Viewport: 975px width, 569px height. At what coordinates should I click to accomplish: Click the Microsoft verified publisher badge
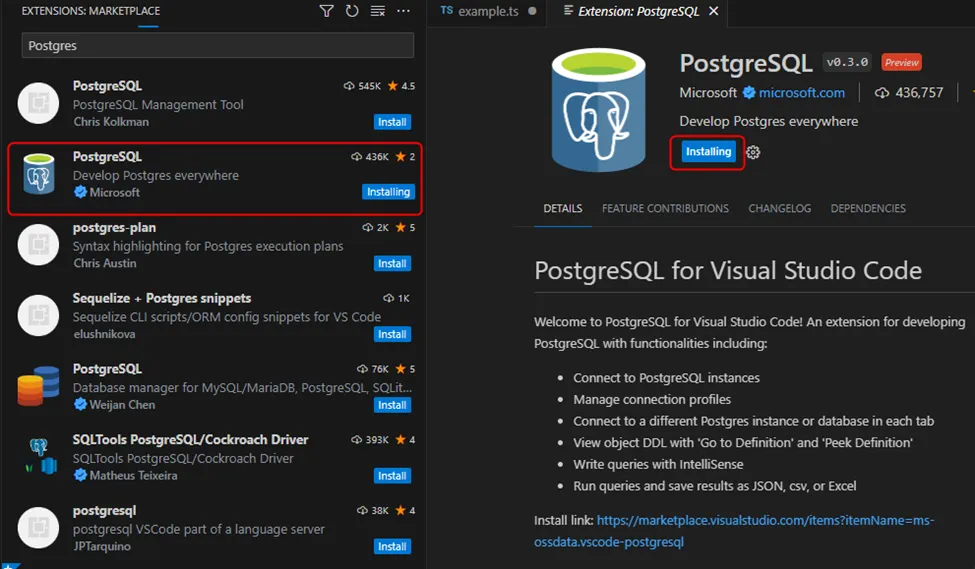coord(748,93)
